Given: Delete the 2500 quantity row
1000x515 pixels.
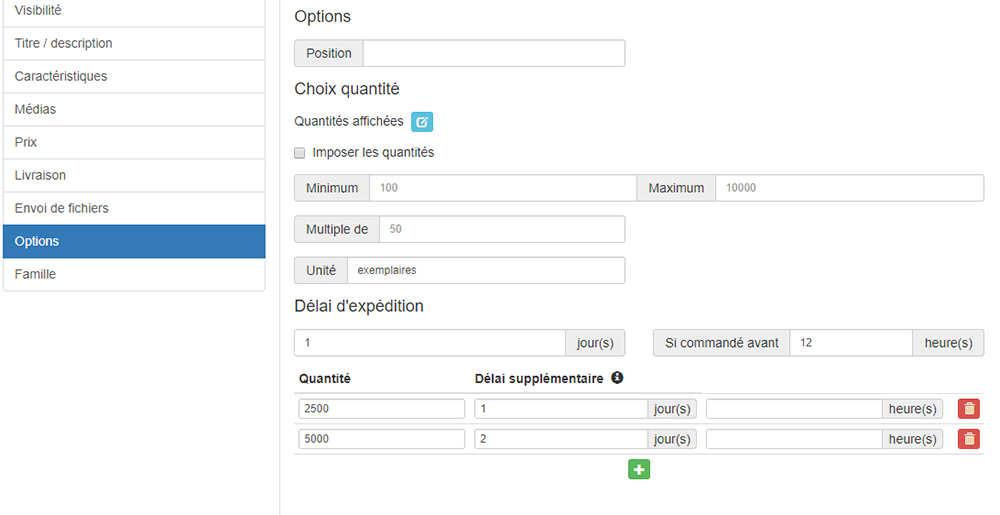Looking at the screenshot, I should pos(968,409).
